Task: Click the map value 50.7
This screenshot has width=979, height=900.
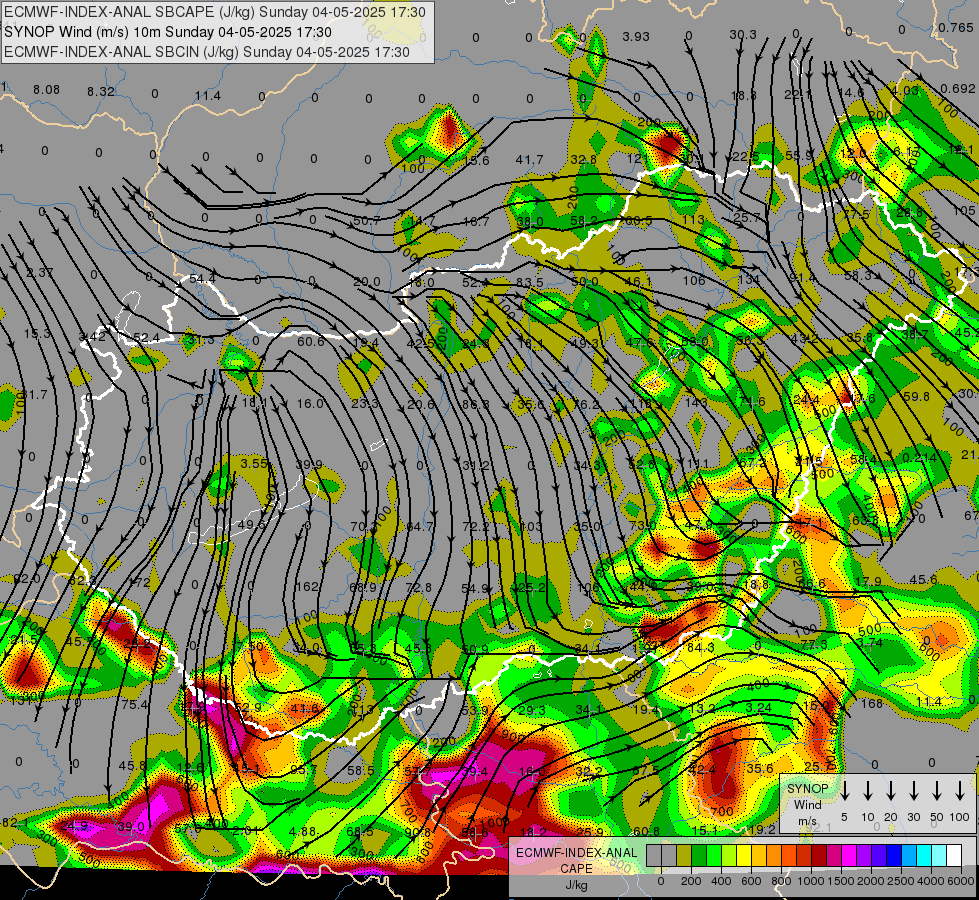Action: [367, 221]
